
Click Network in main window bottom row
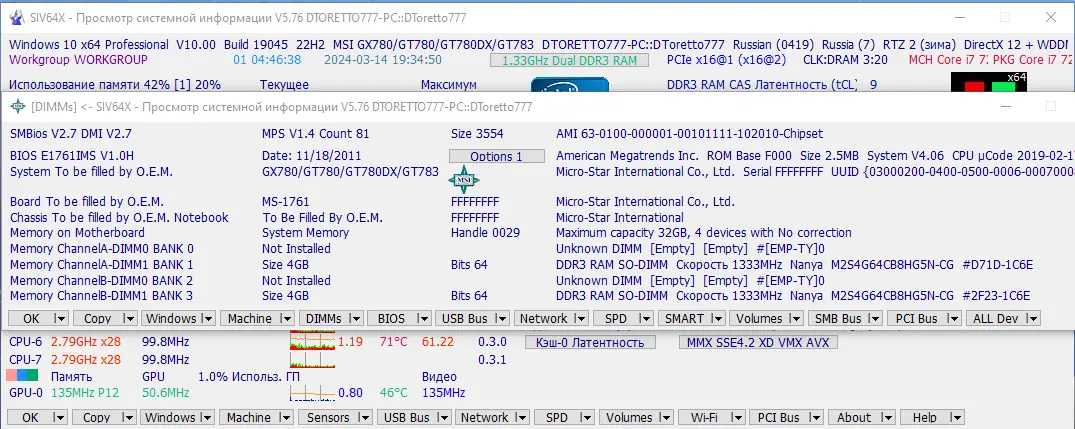(x=484, y=417)
